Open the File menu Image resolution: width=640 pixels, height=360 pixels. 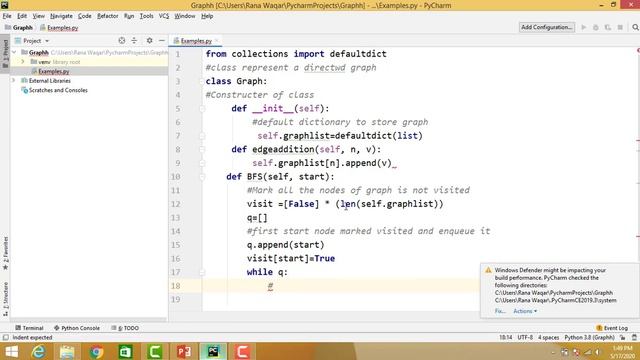tap(7, 16)
